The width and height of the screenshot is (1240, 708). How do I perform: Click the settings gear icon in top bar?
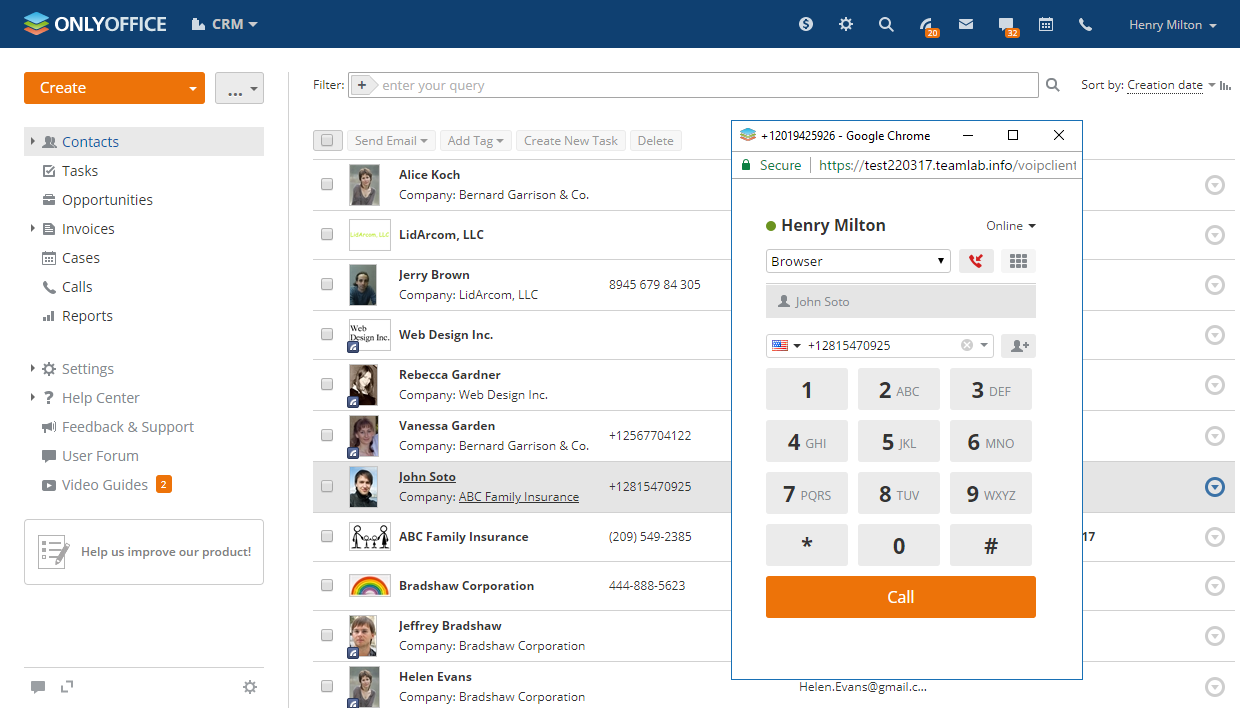(846, 23)
